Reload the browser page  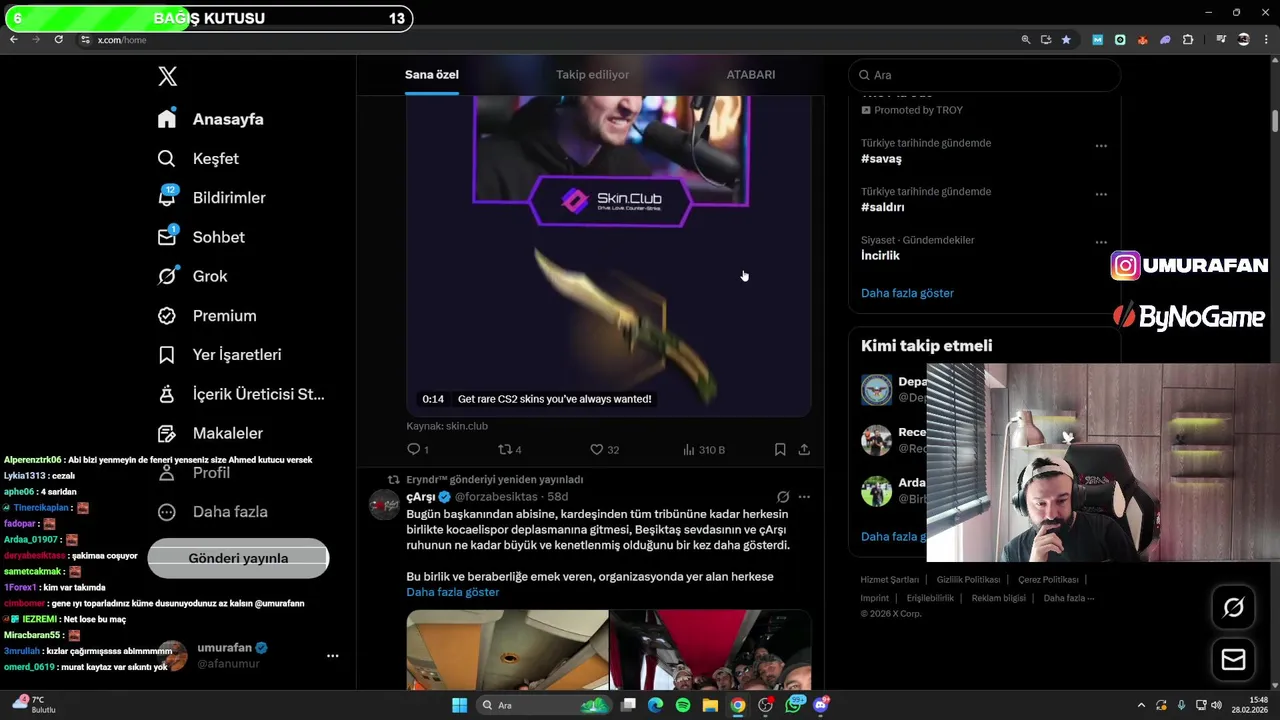click(58, 39)
